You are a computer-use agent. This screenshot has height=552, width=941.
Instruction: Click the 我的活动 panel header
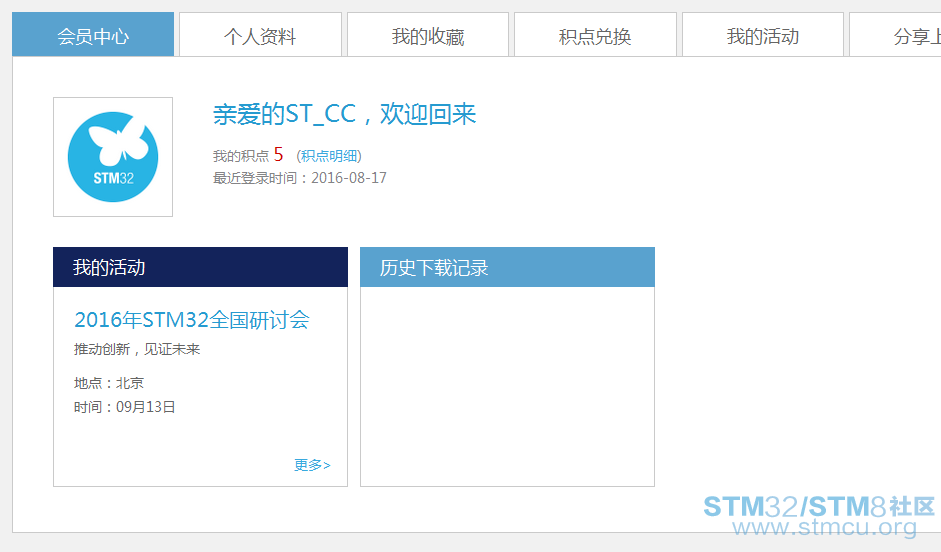coord(200,267)
